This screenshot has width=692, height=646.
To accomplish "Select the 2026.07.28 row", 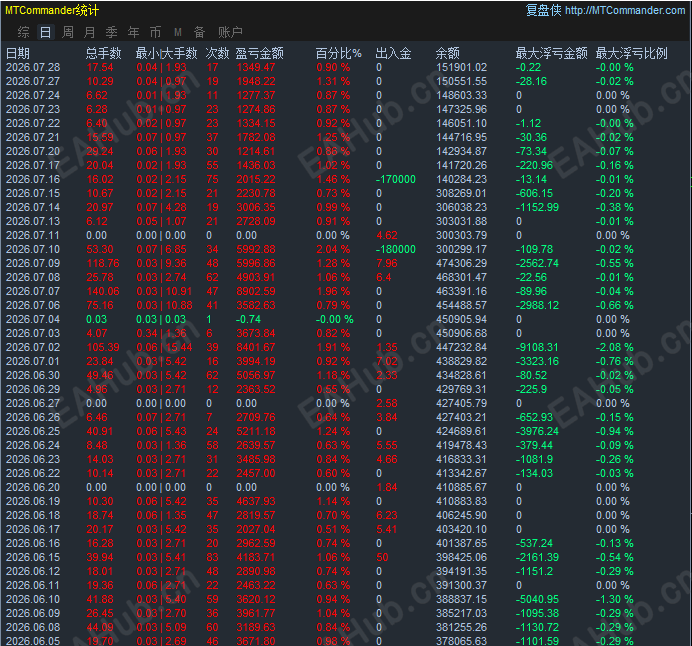I will tap(345, 68).
